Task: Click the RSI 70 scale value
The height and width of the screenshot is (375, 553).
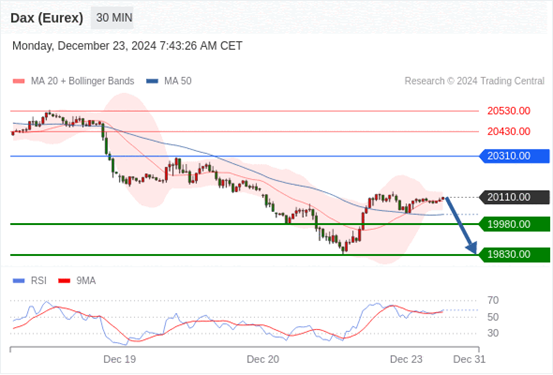Action: click(x=493, y=301)
